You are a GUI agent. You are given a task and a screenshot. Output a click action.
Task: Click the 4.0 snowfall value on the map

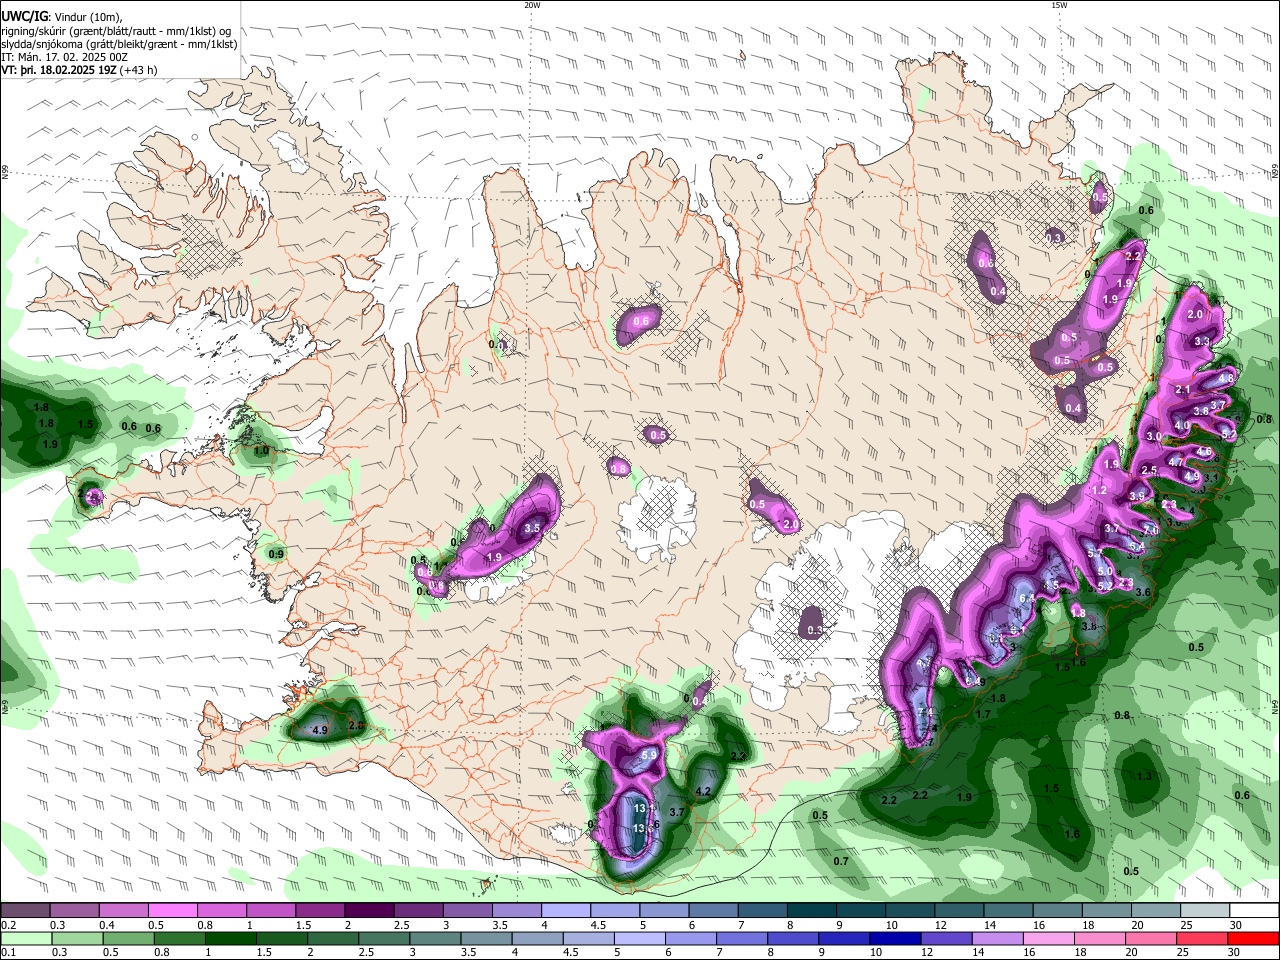[x=1181, y=425]
